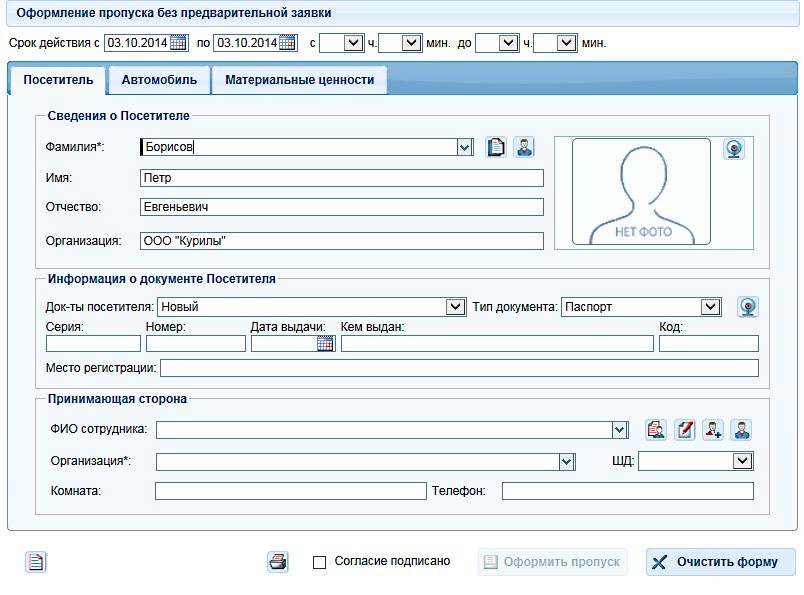Click into Кем выдан input field
This screenshot has height=595, width=804.
(497, 344)
